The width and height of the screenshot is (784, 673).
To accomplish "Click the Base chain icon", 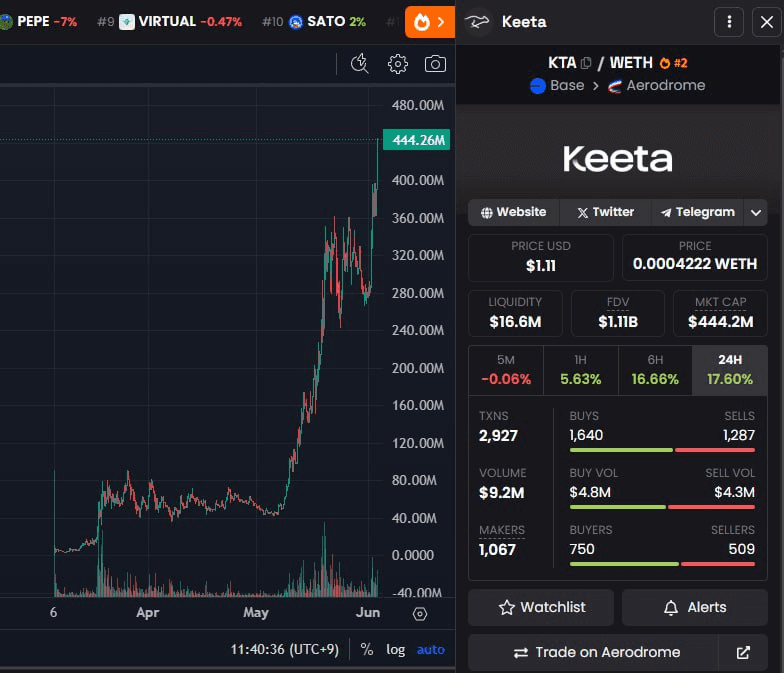I will (538, 86).
